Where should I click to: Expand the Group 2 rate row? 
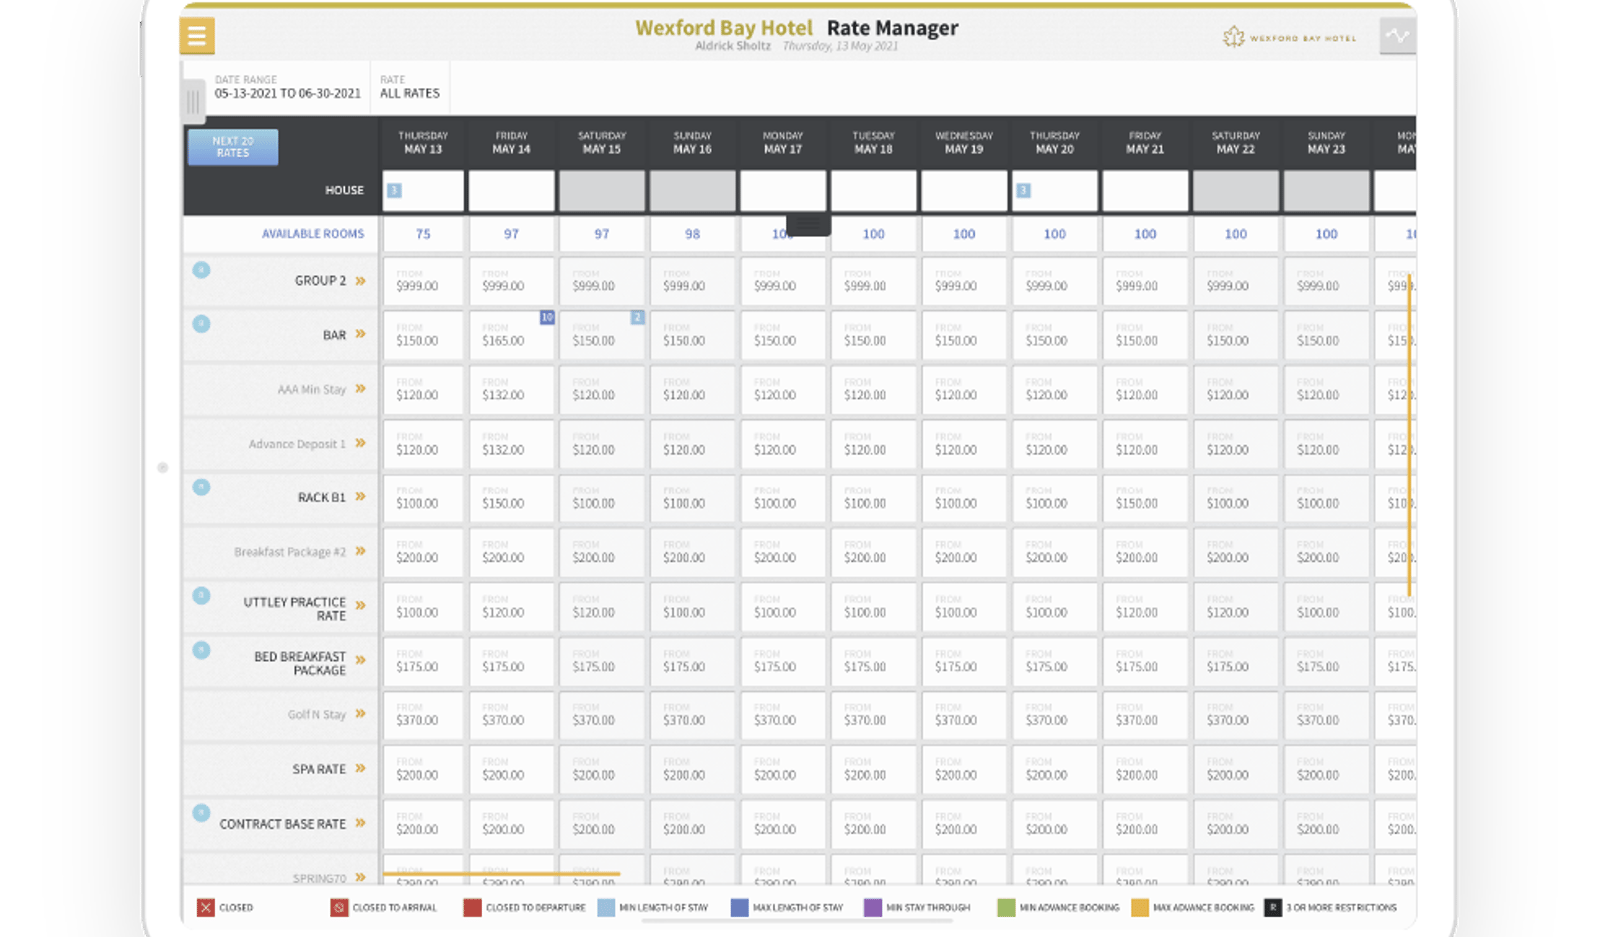click(x=360, y=281)
